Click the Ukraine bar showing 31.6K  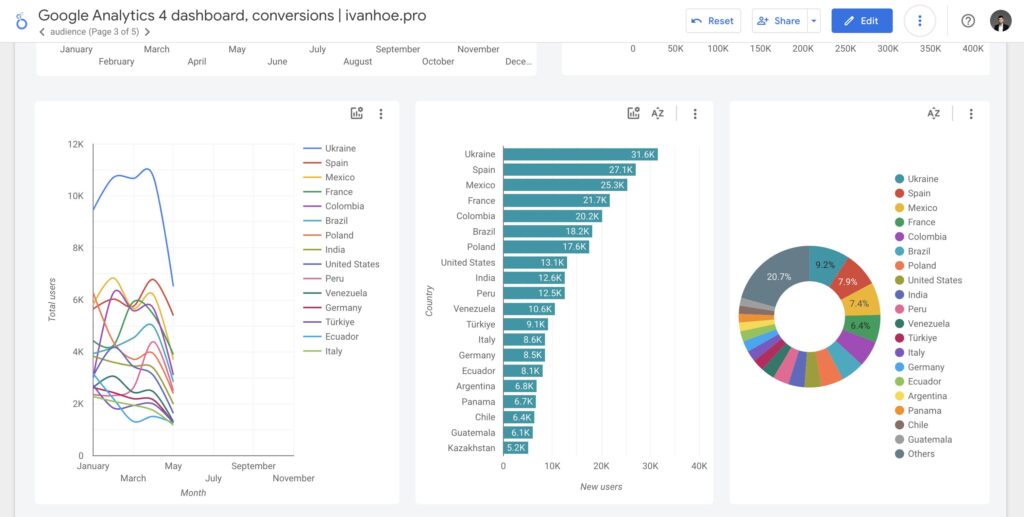tap(580, 155)
